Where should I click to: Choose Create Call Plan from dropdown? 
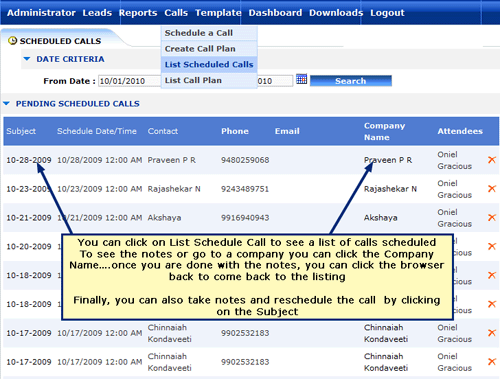(x=209, y=49)
